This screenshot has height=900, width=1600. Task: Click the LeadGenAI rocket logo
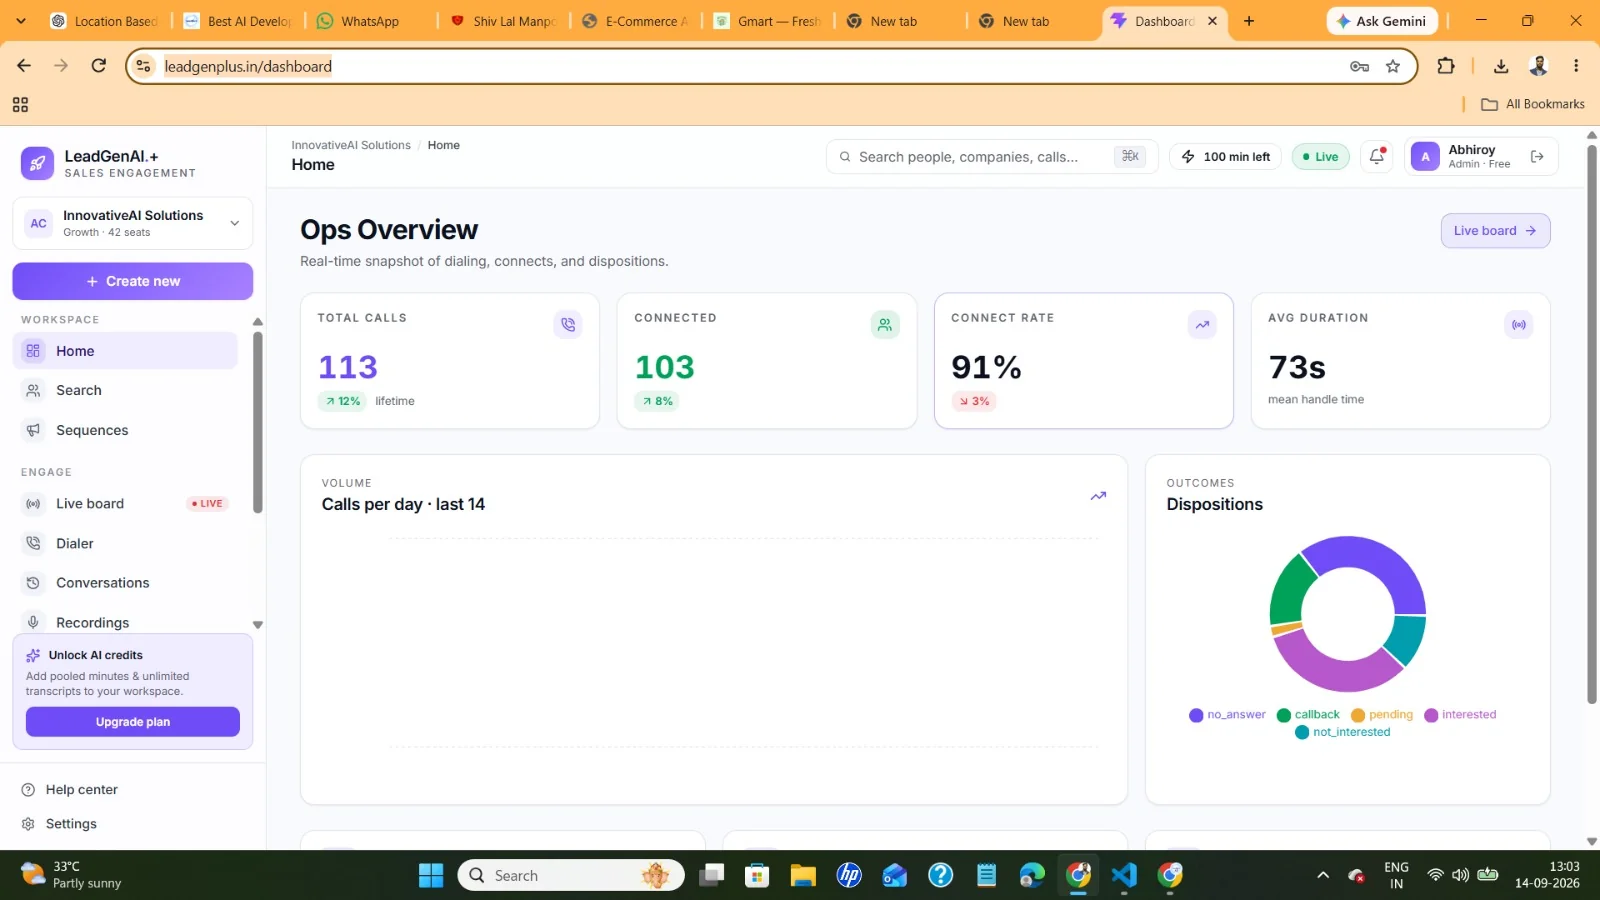coord(37,163)
